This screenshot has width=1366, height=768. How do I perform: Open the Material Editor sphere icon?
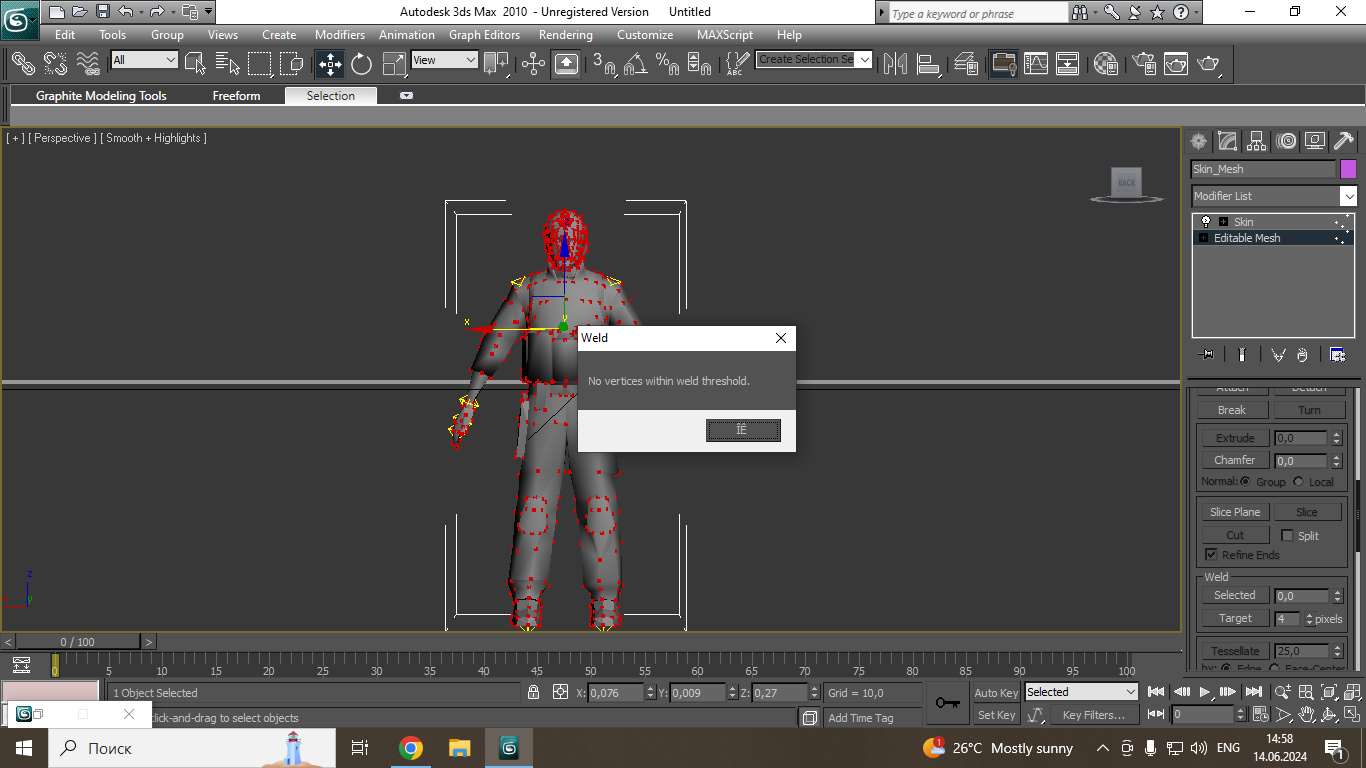[1105, 64]
